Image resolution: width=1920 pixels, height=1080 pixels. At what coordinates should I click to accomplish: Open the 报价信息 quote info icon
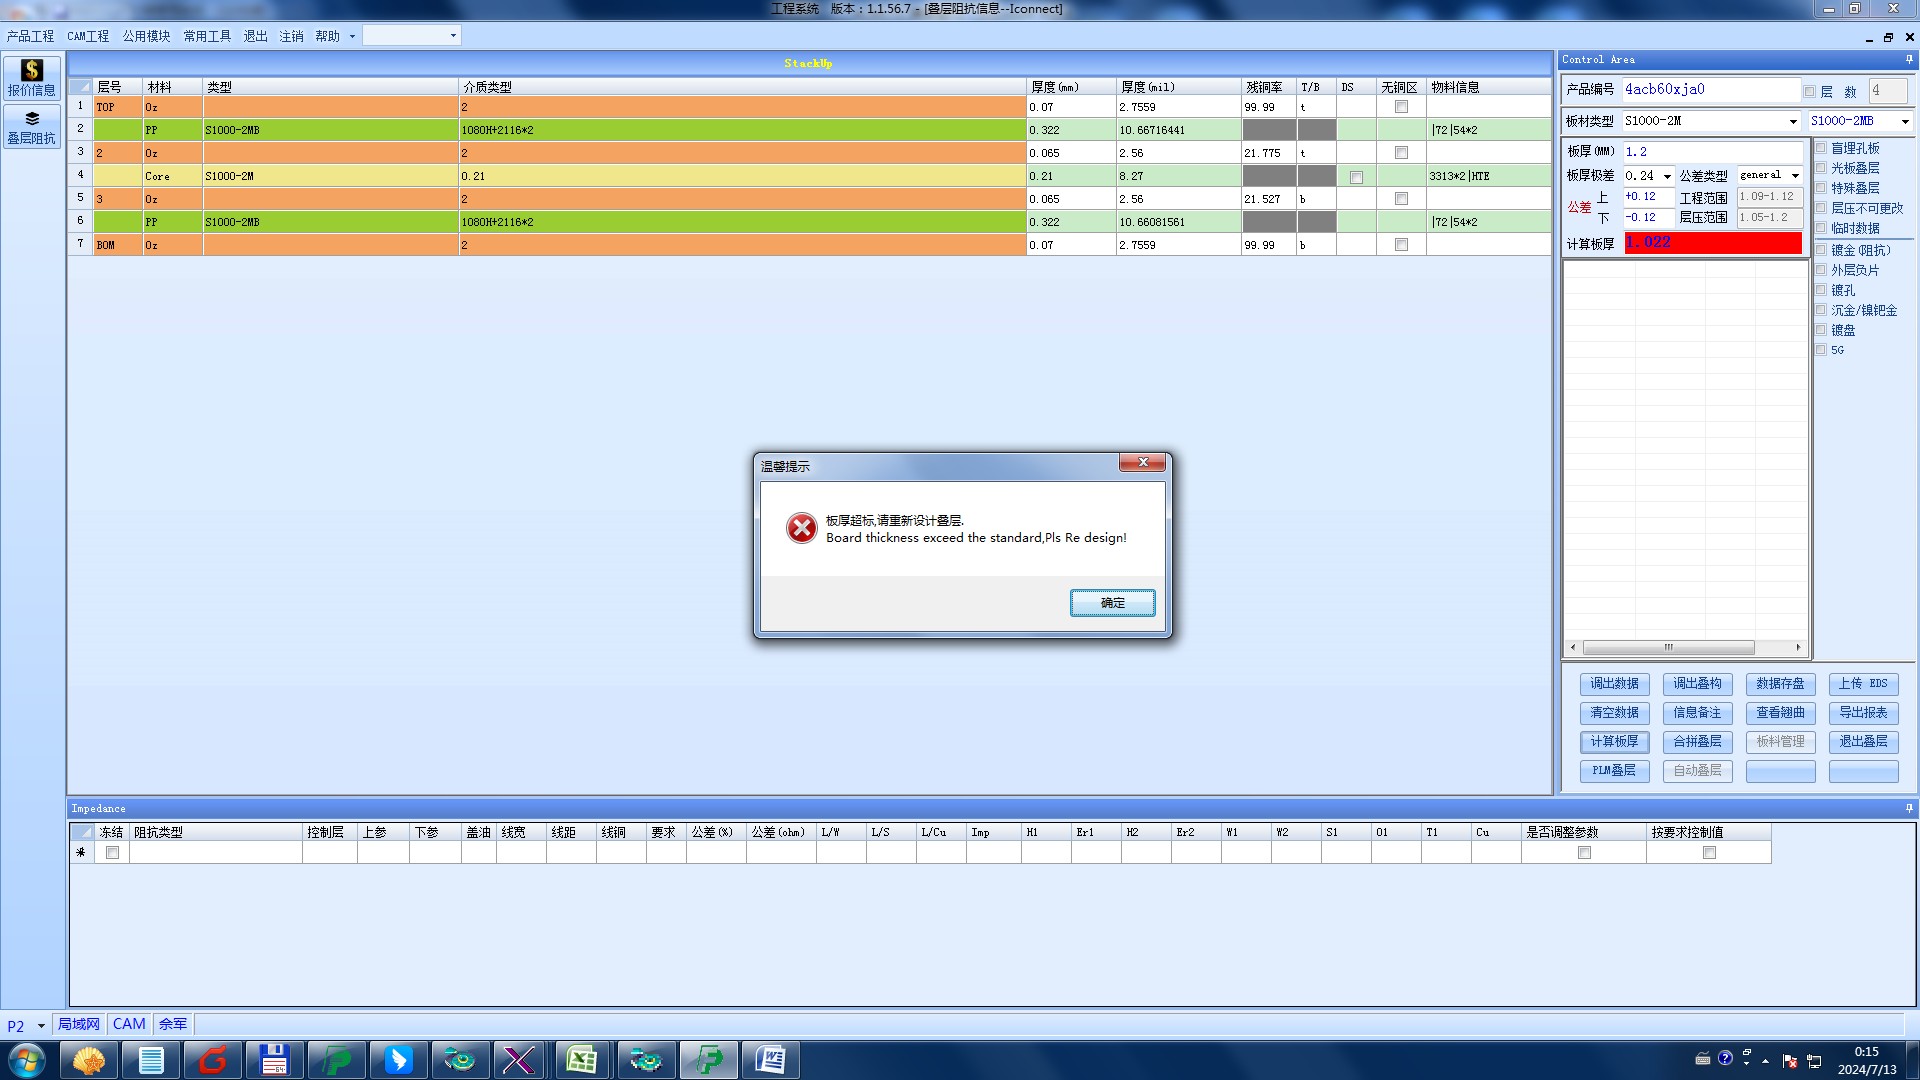tap(32, 77)
